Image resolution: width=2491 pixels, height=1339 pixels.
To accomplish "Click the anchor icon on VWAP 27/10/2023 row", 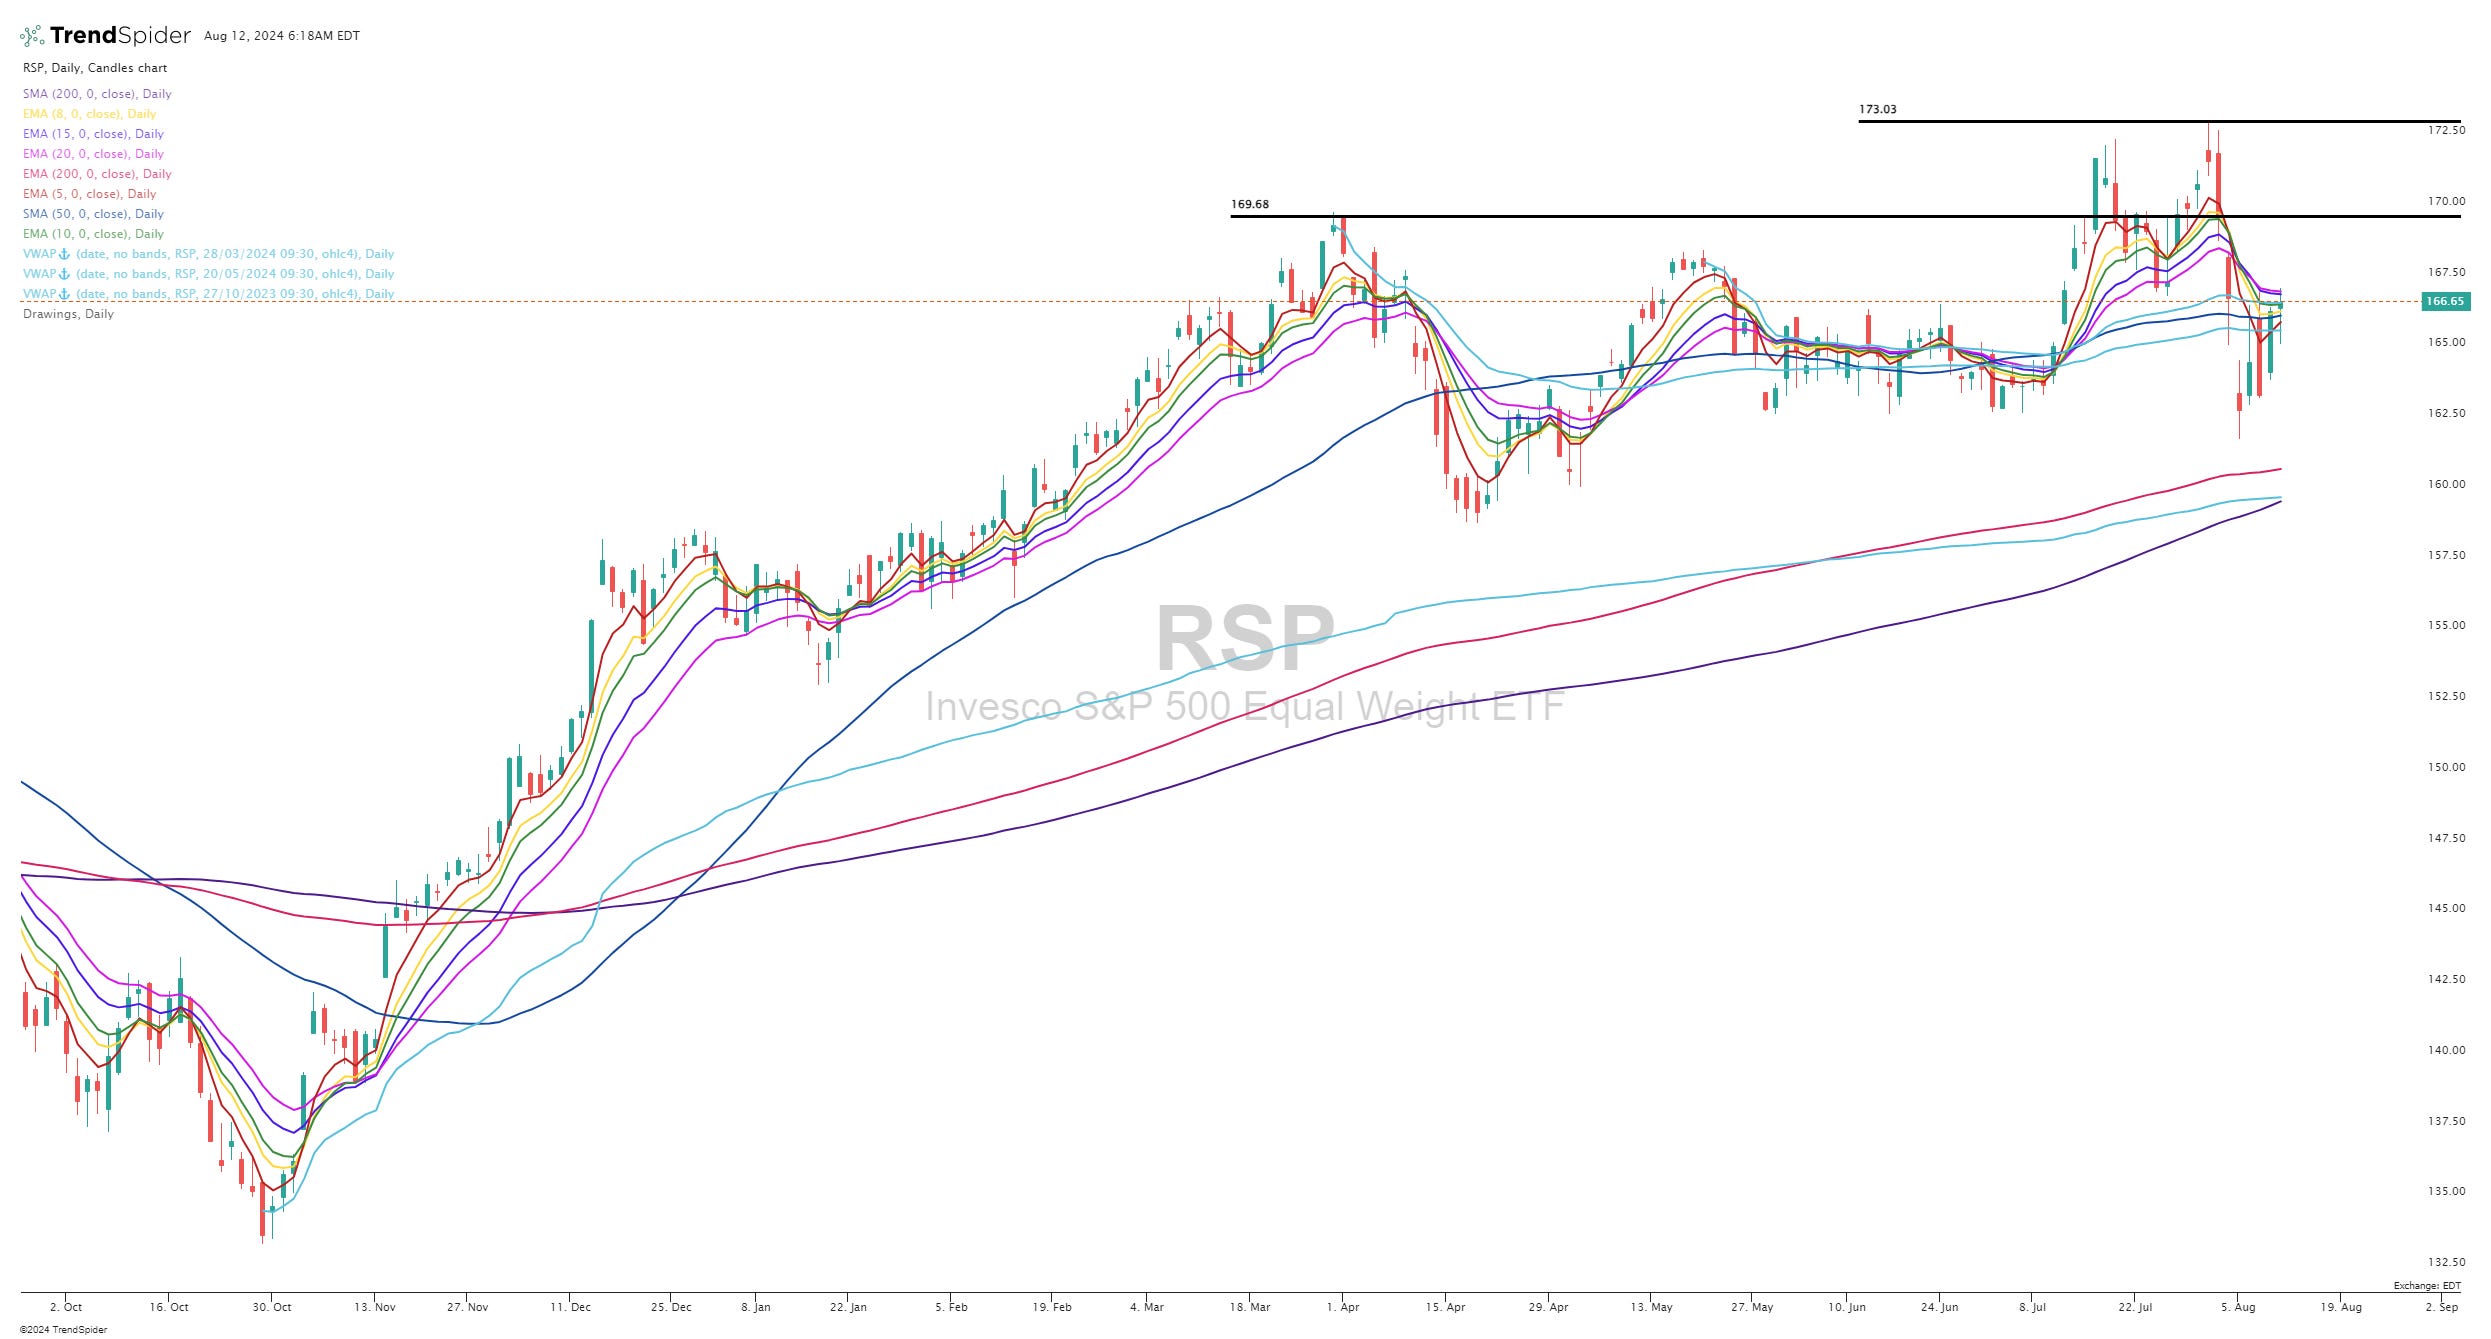I will (65, 294).
